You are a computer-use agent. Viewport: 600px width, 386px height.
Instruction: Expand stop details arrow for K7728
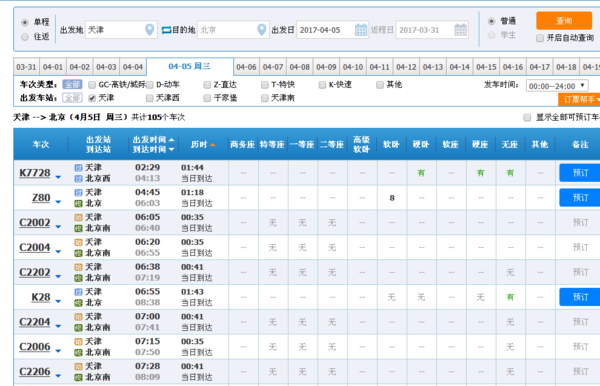click(58, 177)
